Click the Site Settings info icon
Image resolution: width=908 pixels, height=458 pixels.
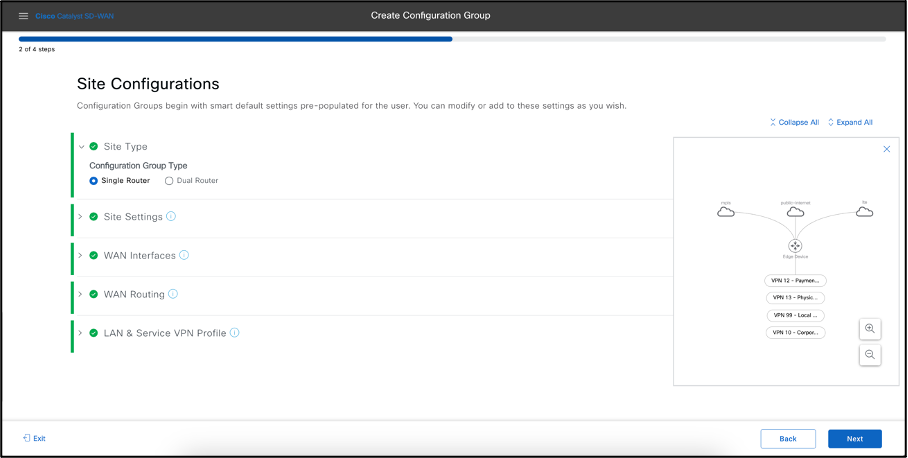click(171, 216)
